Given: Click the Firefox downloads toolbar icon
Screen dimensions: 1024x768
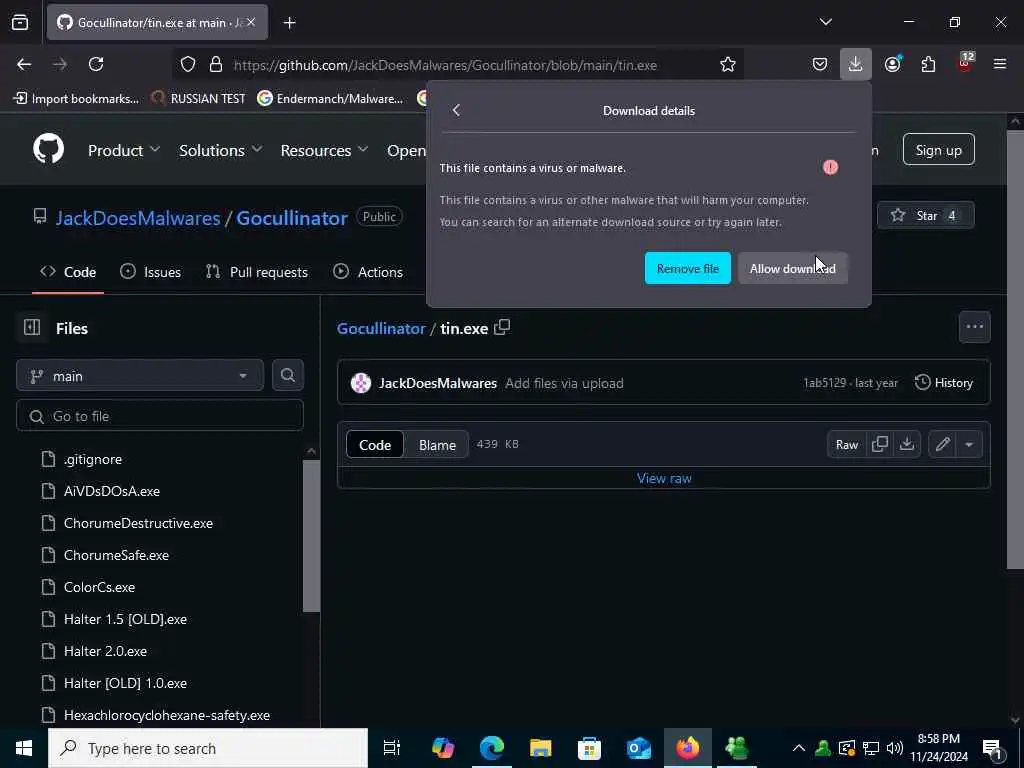Looking at the screenshot, I should [856, 64].
